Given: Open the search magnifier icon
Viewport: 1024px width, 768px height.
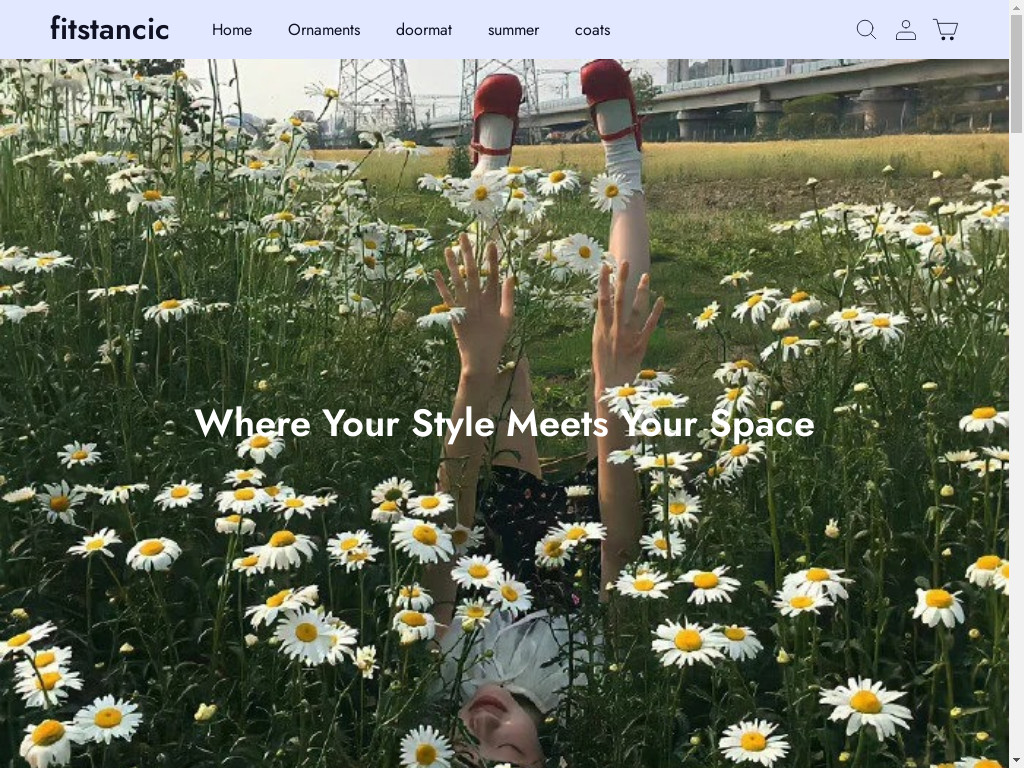Looking at the screenshot, I should tap(866, 29).
